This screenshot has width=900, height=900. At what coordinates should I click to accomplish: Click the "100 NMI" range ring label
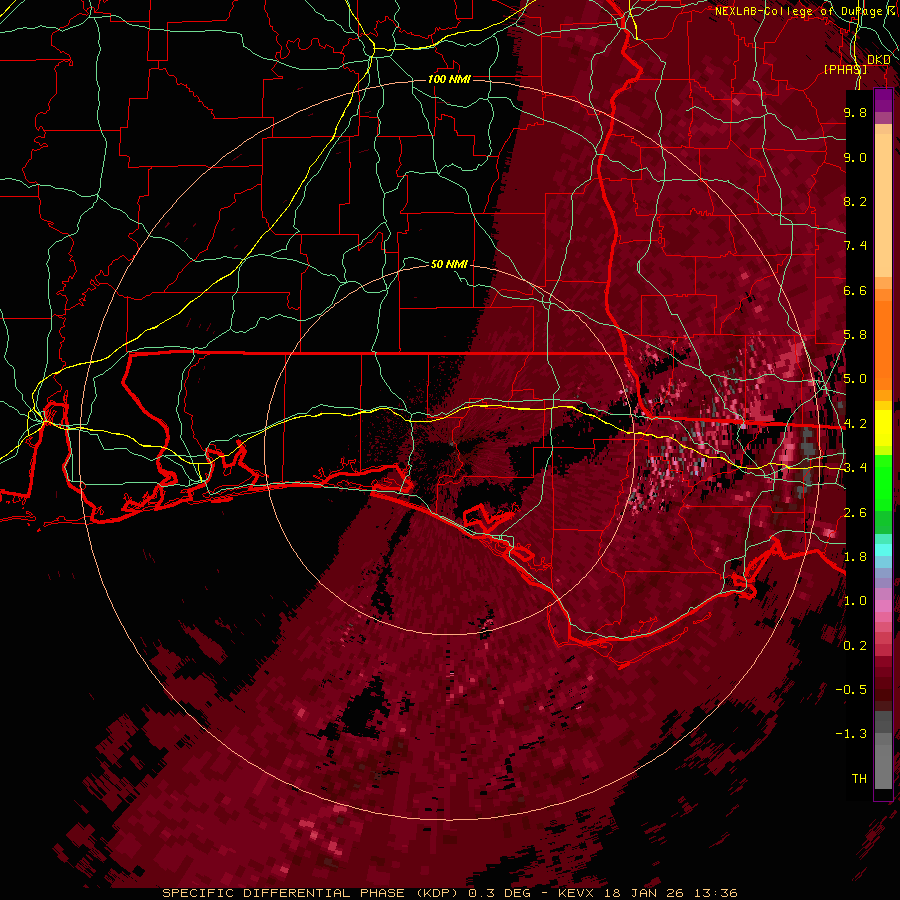[449, 79]
